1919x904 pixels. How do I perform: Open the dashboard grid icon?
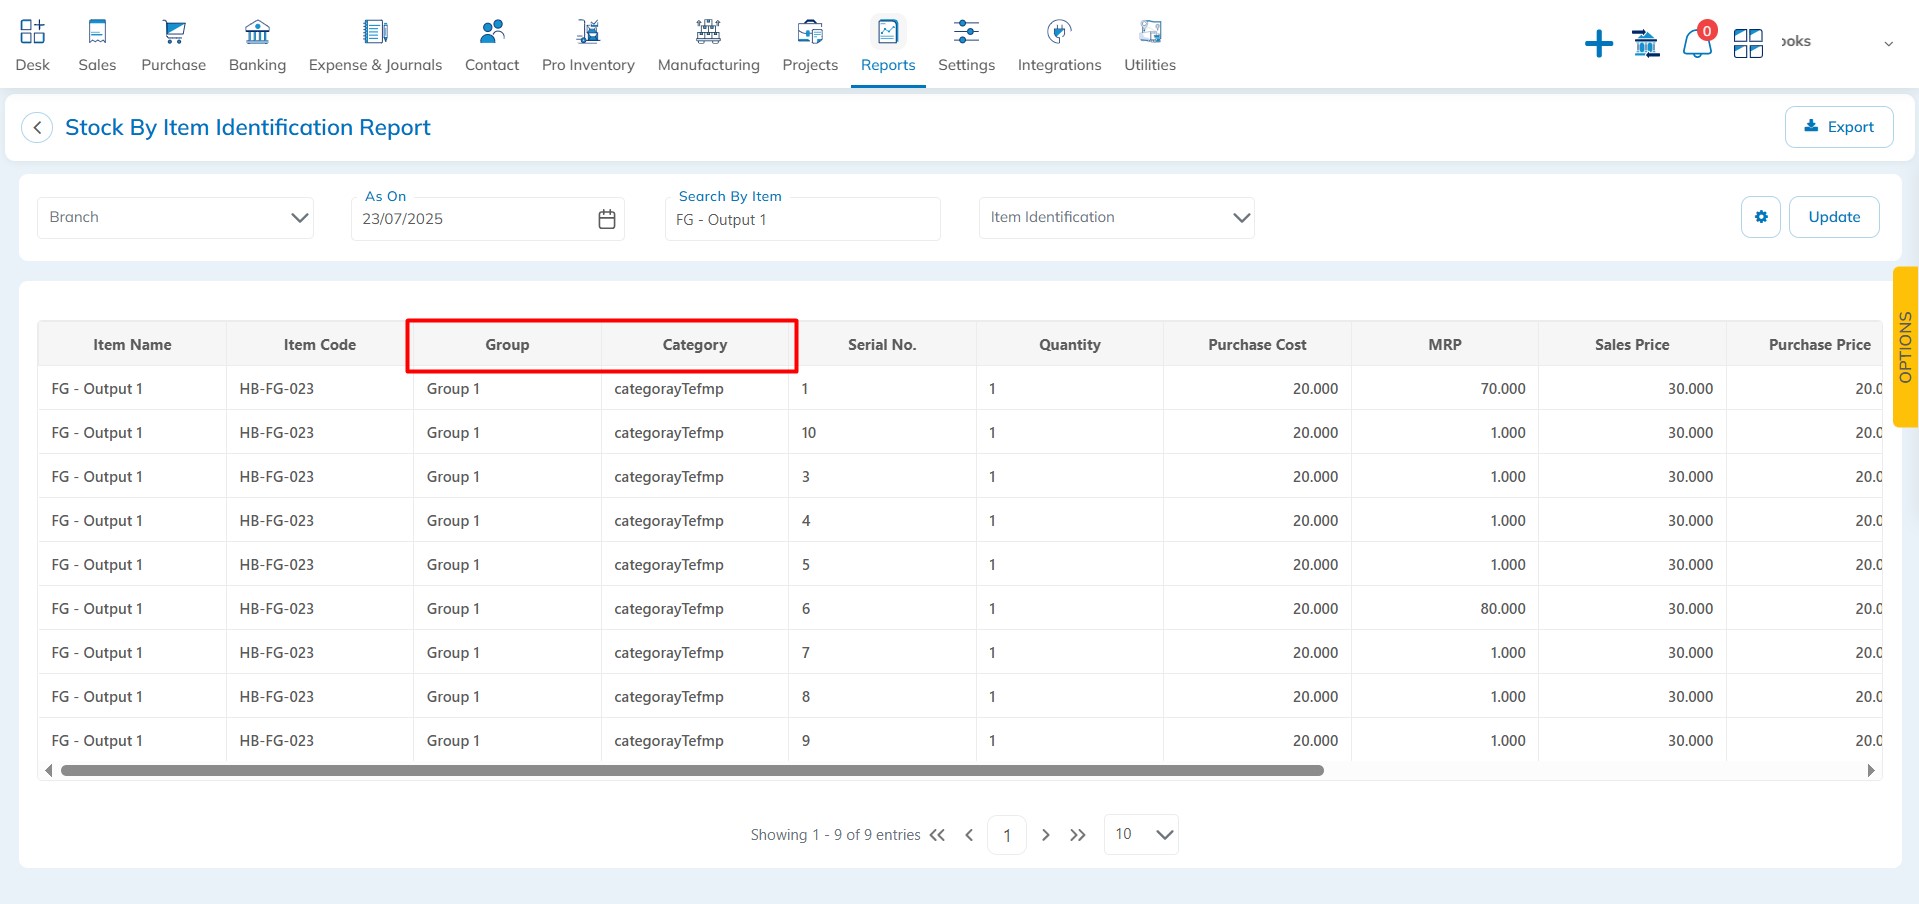point(1748,43)
